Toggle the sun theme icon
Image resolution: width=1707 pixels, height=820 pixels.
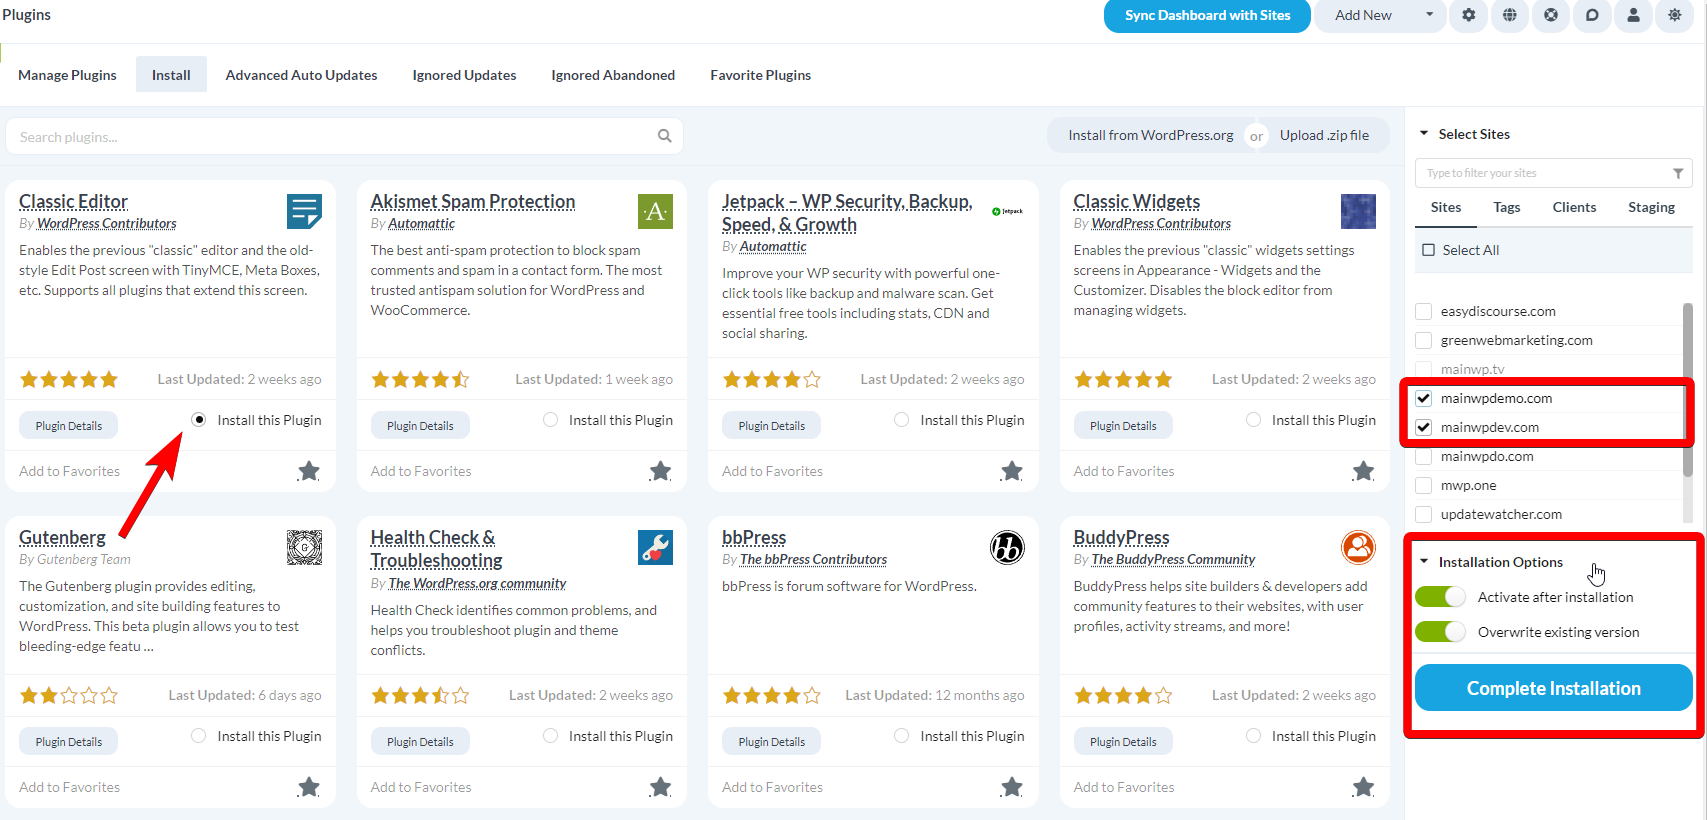coord(1674,15)
